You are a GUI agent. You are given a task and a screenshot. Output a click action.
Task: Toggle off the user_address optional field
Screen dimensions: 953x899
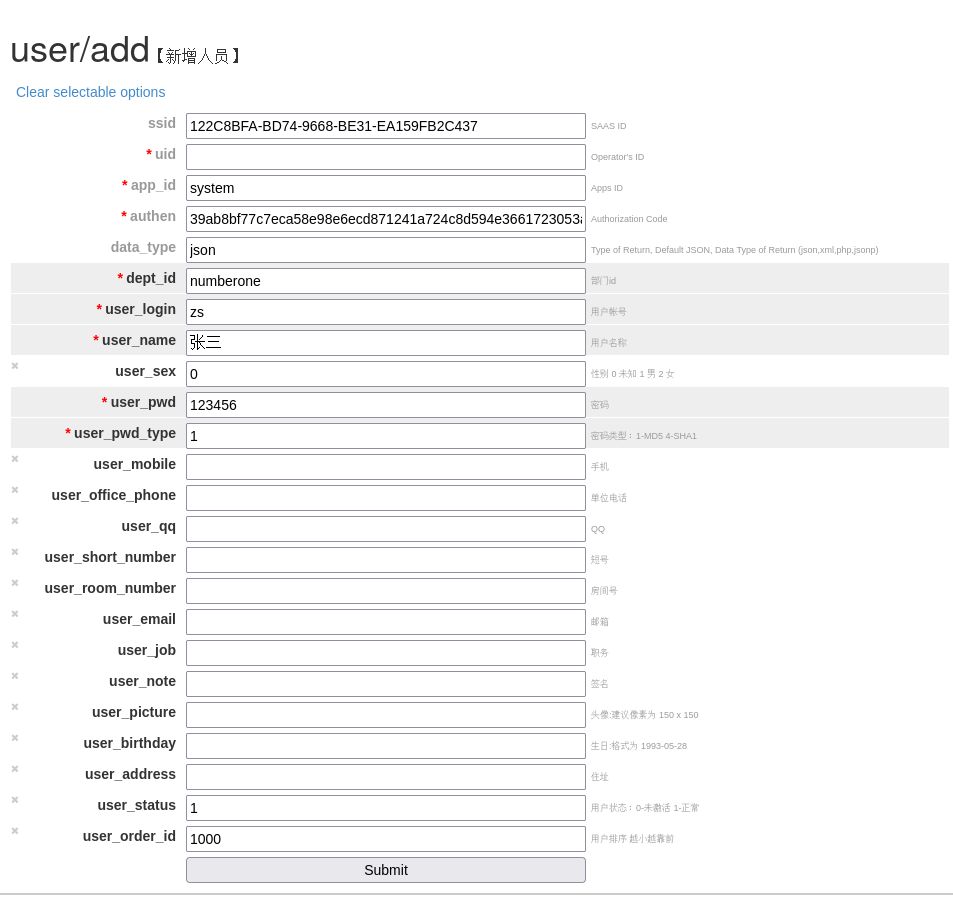(x=14, y=768)
